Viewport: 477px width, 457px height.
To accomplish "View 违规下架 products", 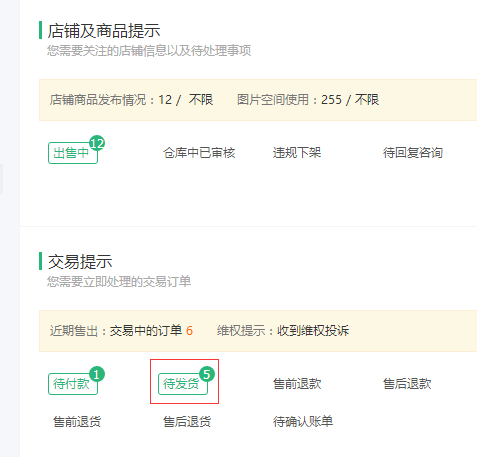I will (x=297, y=153).
